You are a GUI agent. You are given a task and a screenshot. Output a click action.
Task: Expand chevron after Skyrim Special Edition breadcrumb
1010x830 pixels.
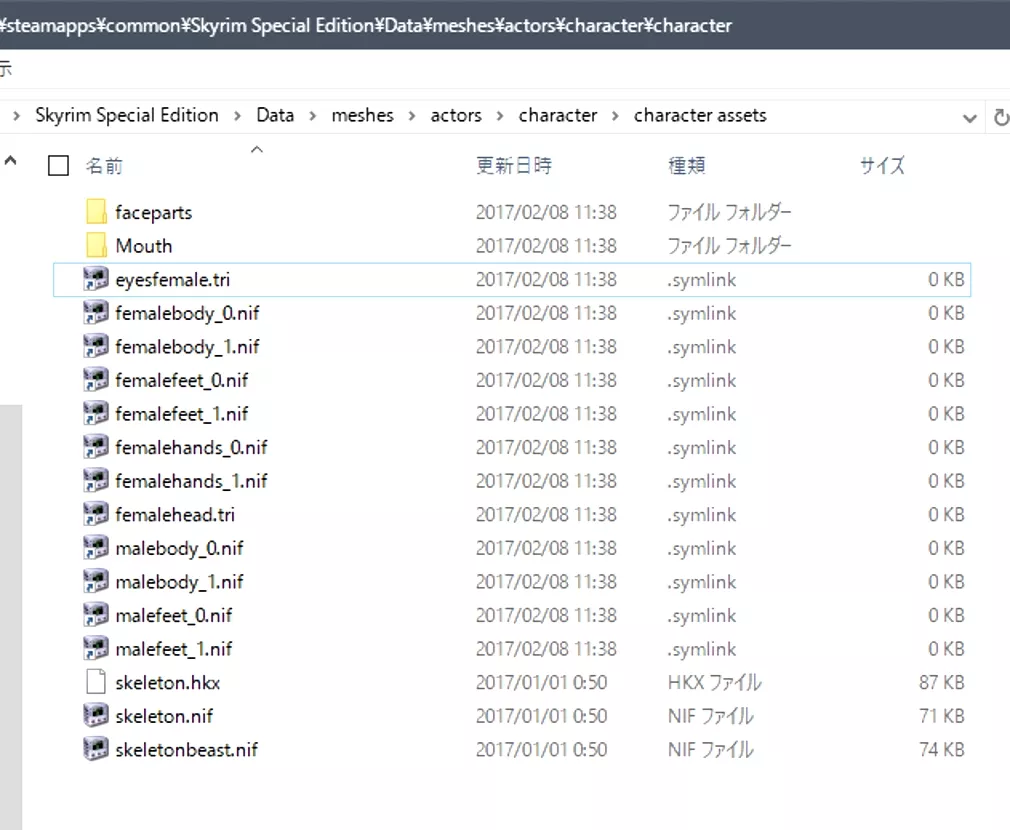(238, 116)
